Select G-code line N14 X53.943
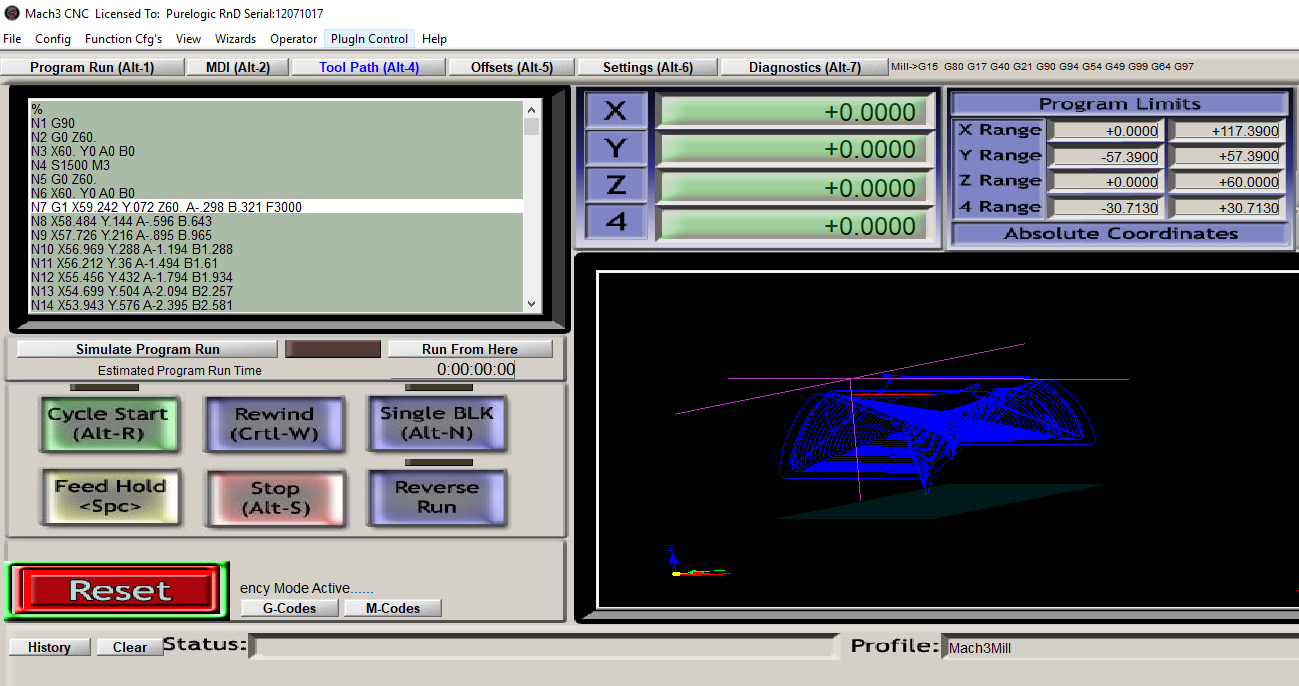 [276, 305]
